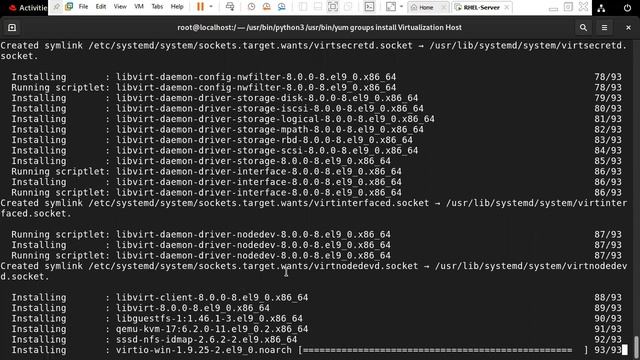This screenshot has height=360, width=640.
Task: Open the console view terminal icon
Action: coord(369,7)
